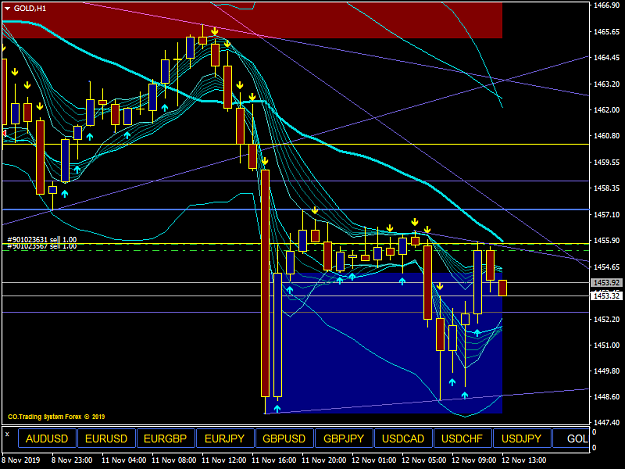Screen dimensions: 625x469
Task: Switch chart to AUDUSD symbol button
Action: tap(47, 438)
